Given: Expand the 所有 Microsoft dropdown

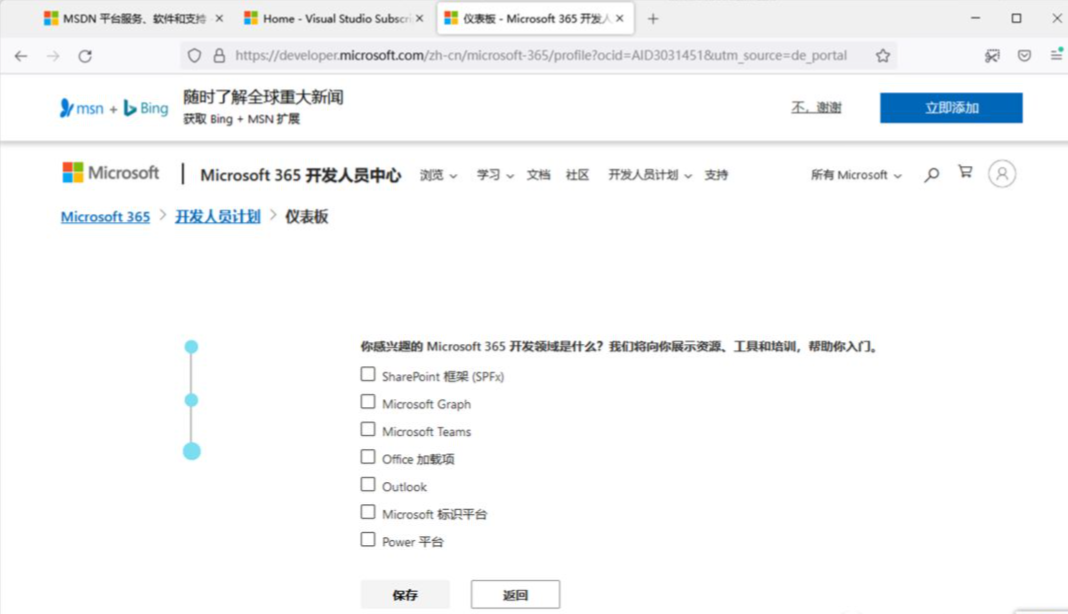Looking at the screenshot, I should coord(855,175).
